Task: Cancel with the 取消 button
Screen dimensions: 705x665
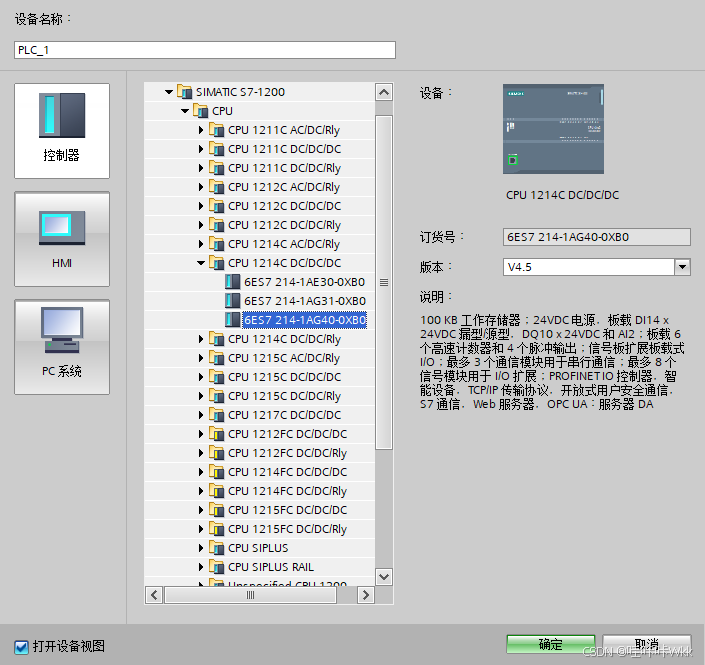Action: 647,644
